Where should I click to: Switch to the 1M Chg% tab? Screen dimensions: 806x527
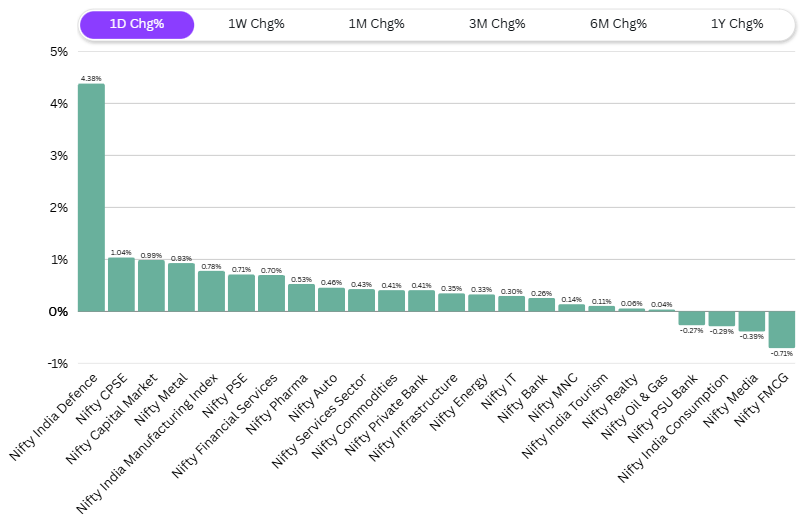point(376,24)
